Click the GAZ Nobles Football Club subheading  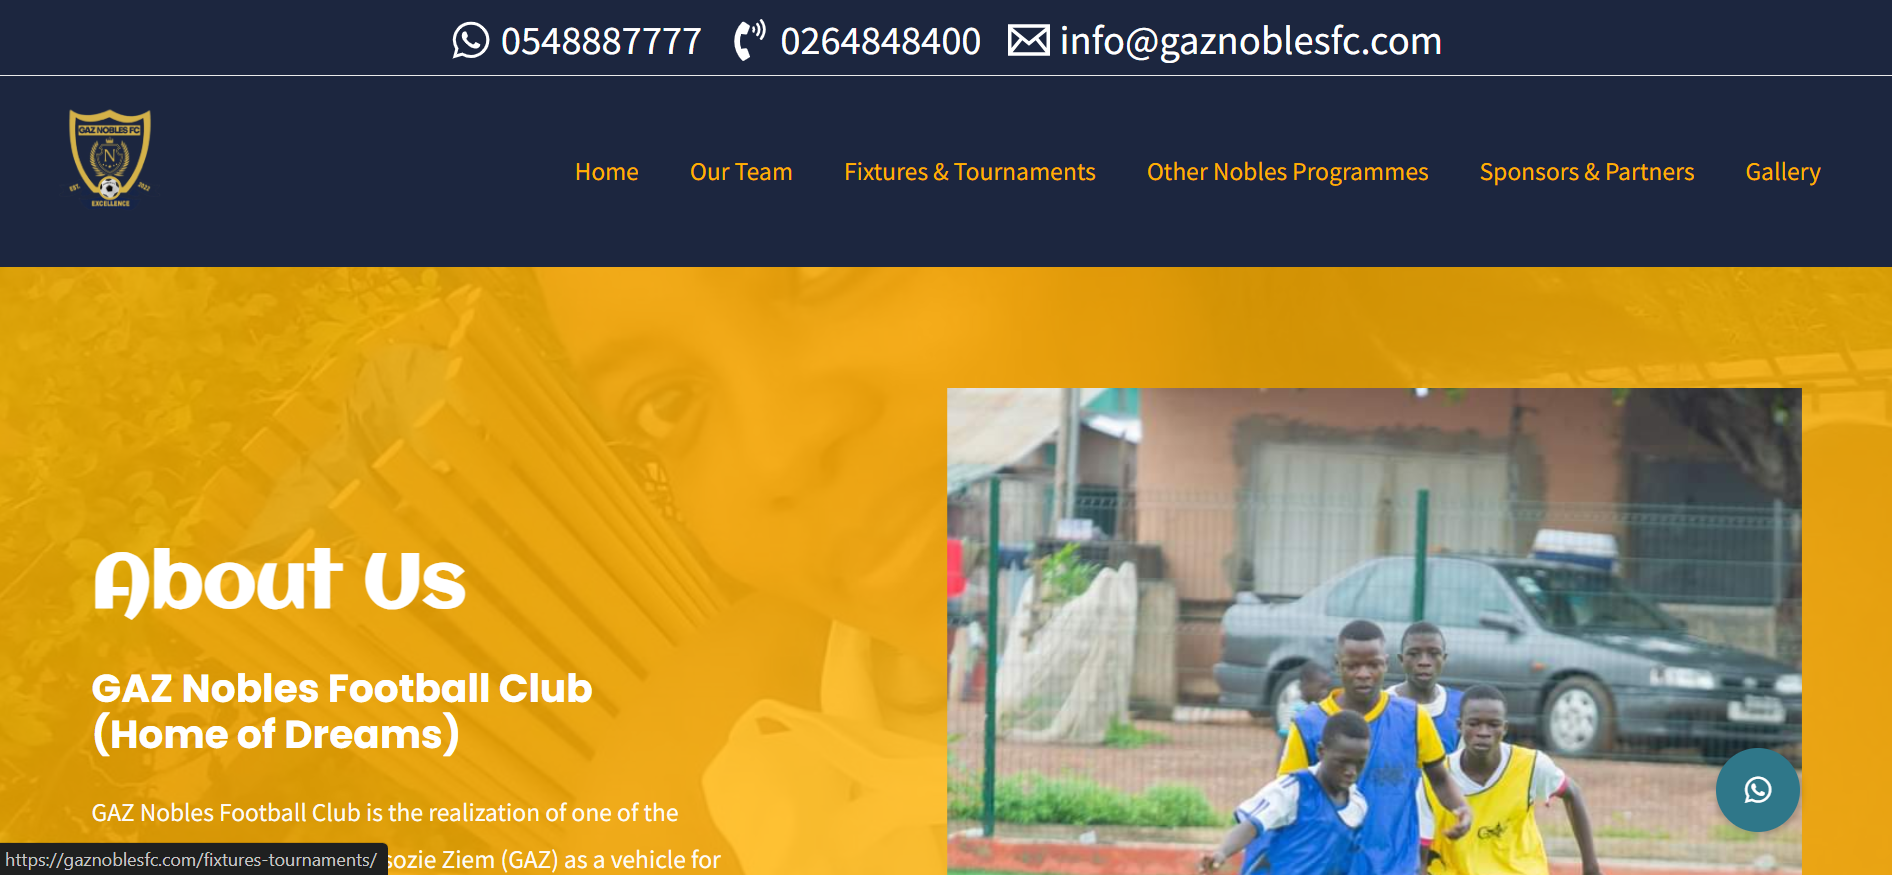coord(342,688)
